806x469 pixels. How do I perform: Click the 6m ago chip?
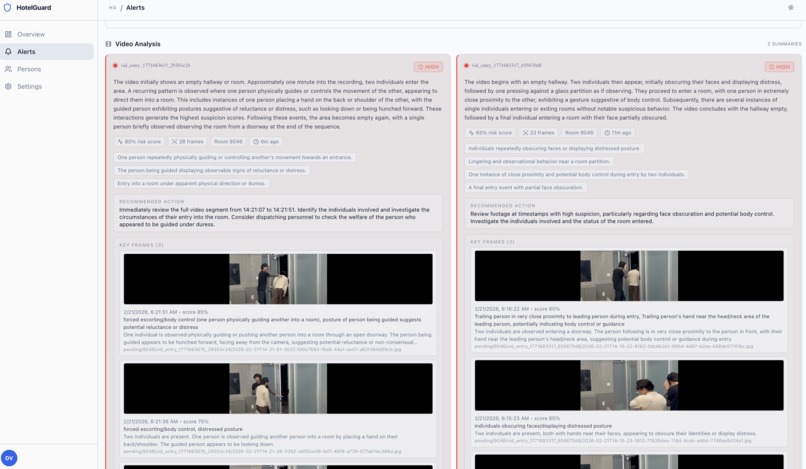coord(266,141)
